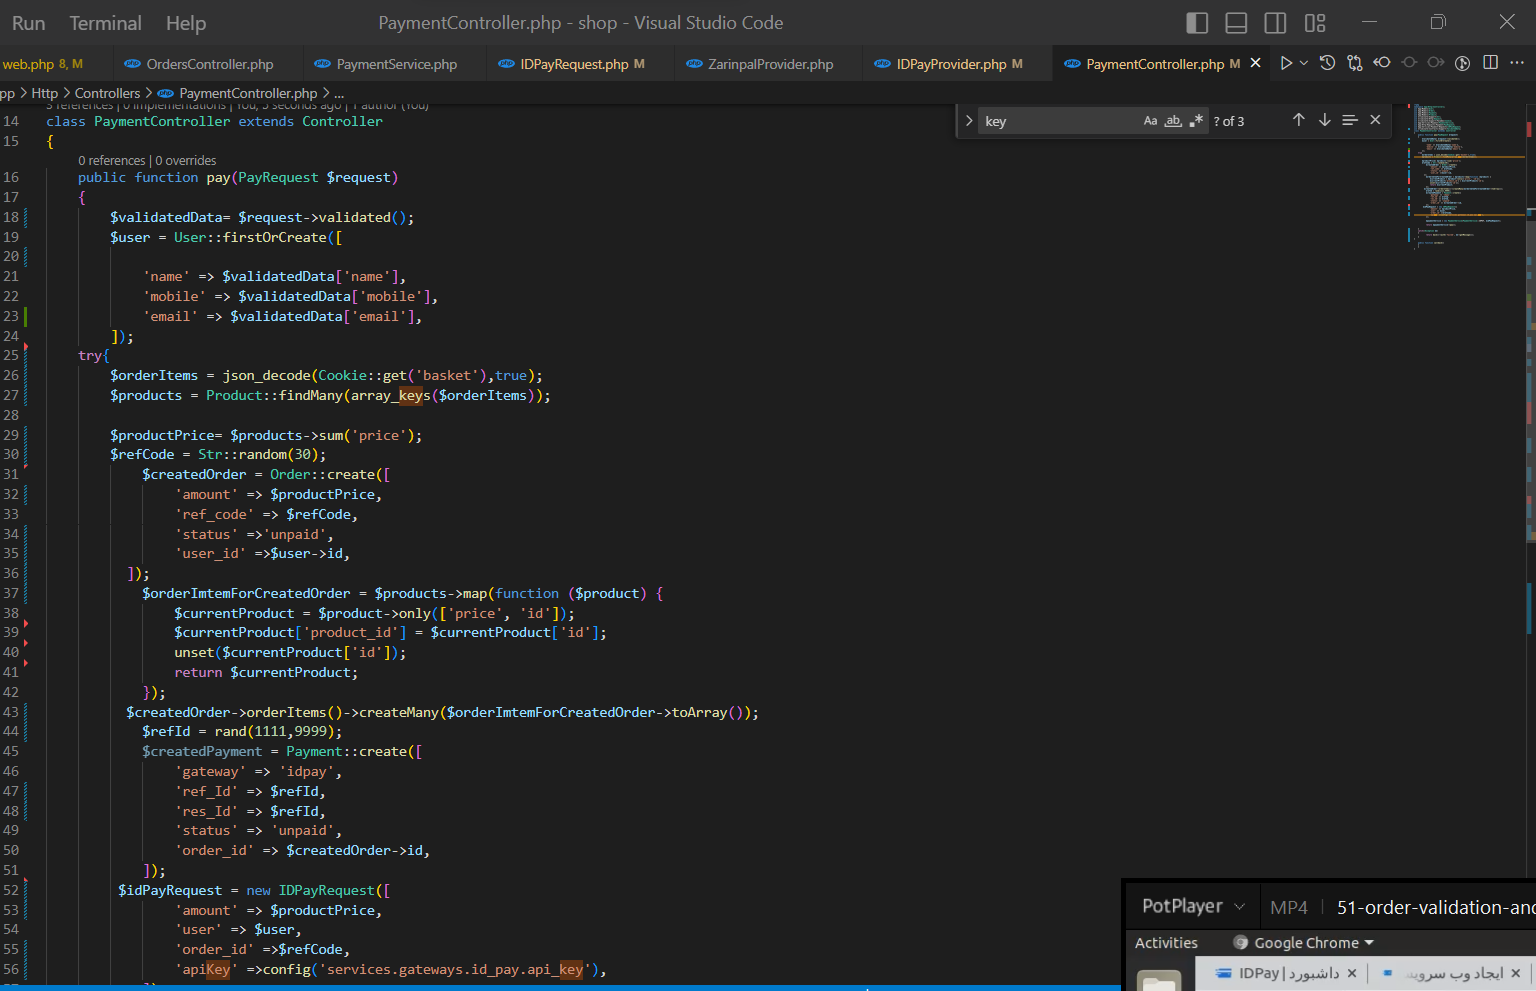Open the Run menu
1536x991 pixels.
click(28, 23)
